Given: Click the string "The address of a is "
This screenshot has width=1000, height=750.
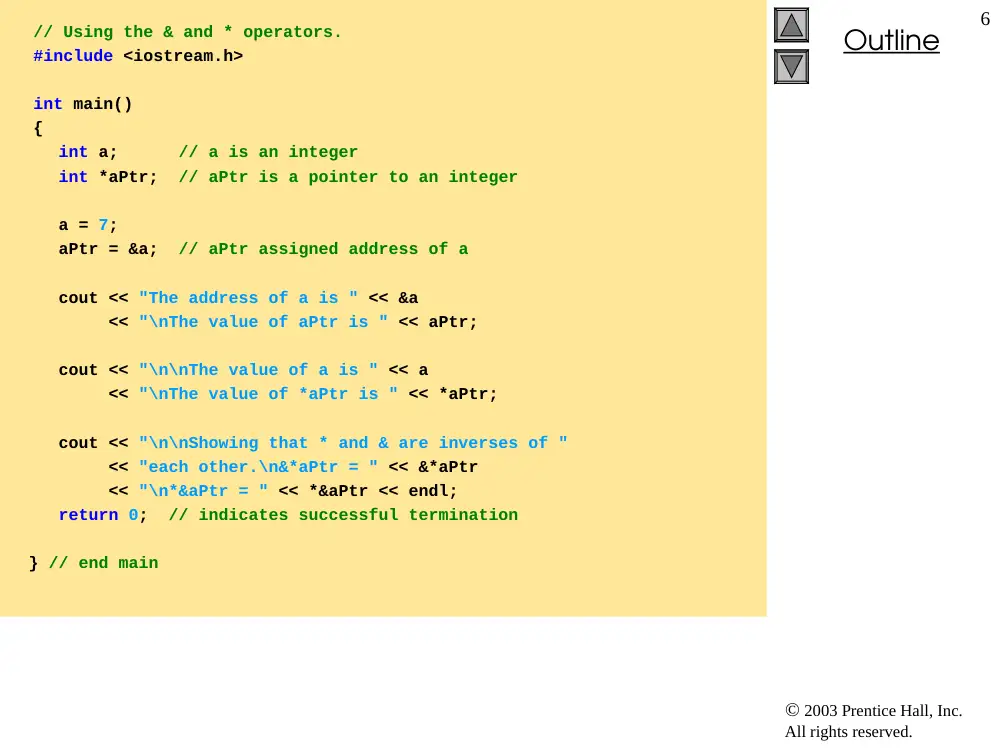Looking at the screenshot, I should tap(248, 298).
